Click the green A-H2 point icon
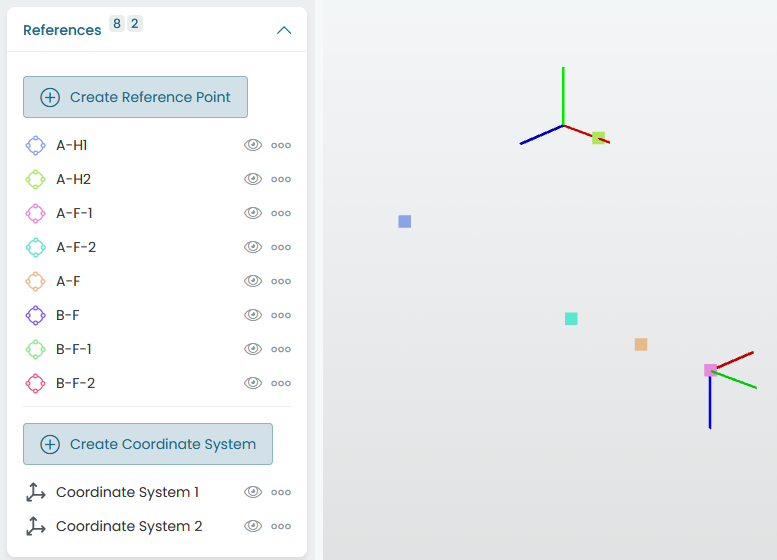This screenshot has height=560, width=777. coord(36,179)
